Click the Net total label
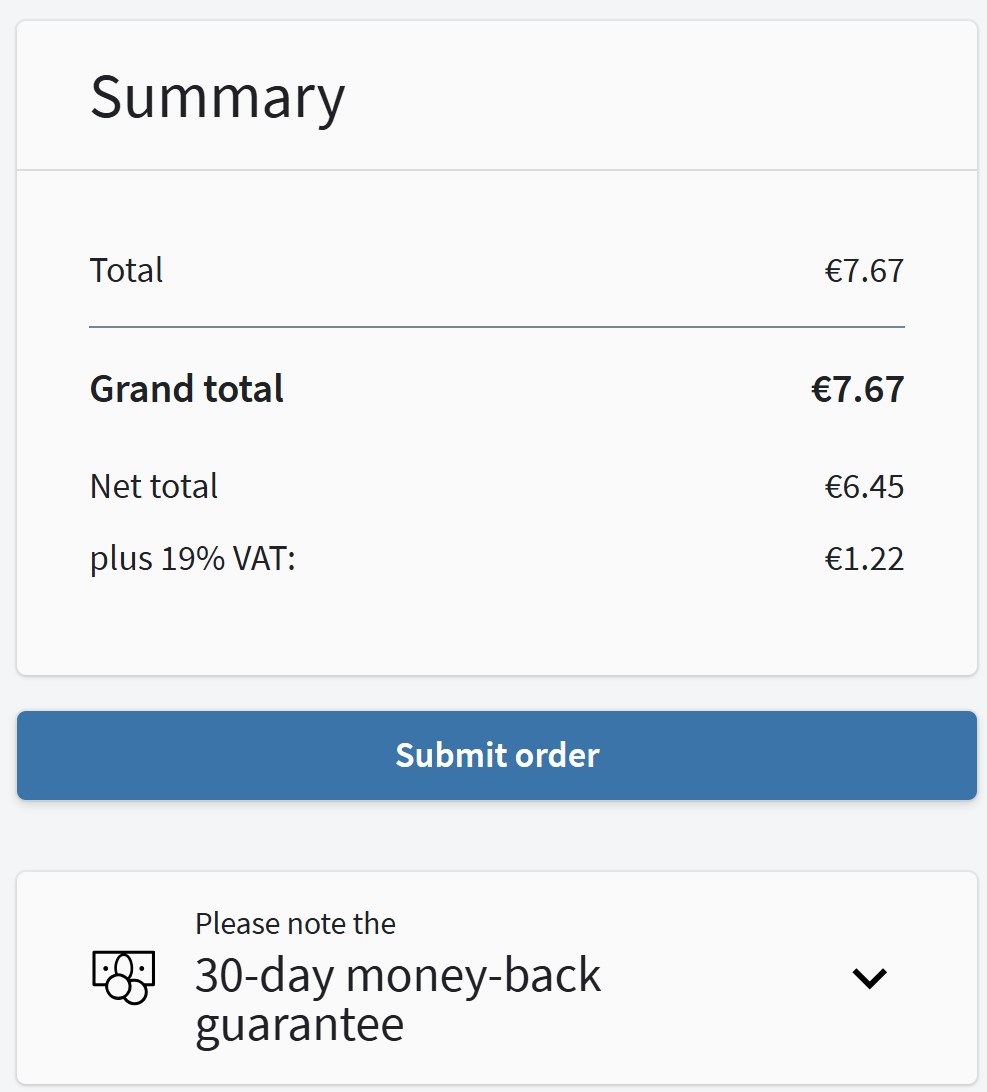 pos(154,487)
